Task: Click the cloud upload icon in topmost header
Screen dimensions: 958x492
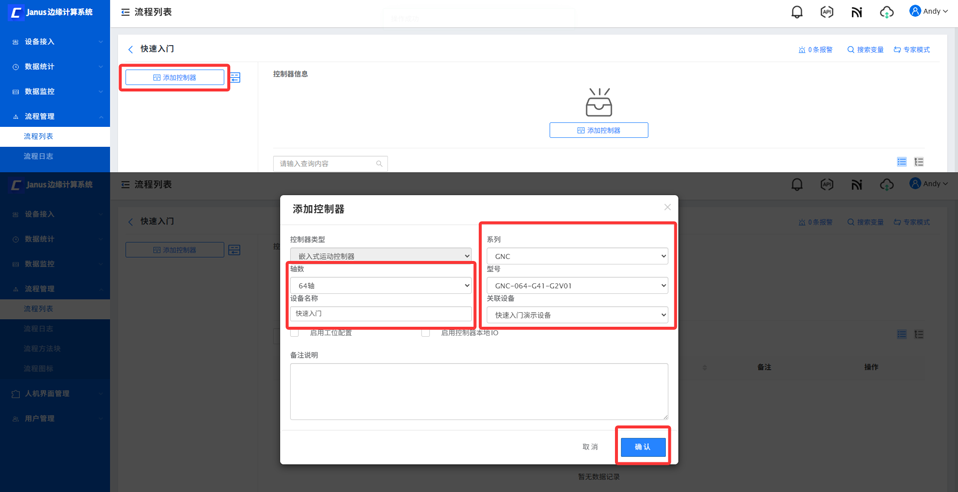Action: point(886,12)
